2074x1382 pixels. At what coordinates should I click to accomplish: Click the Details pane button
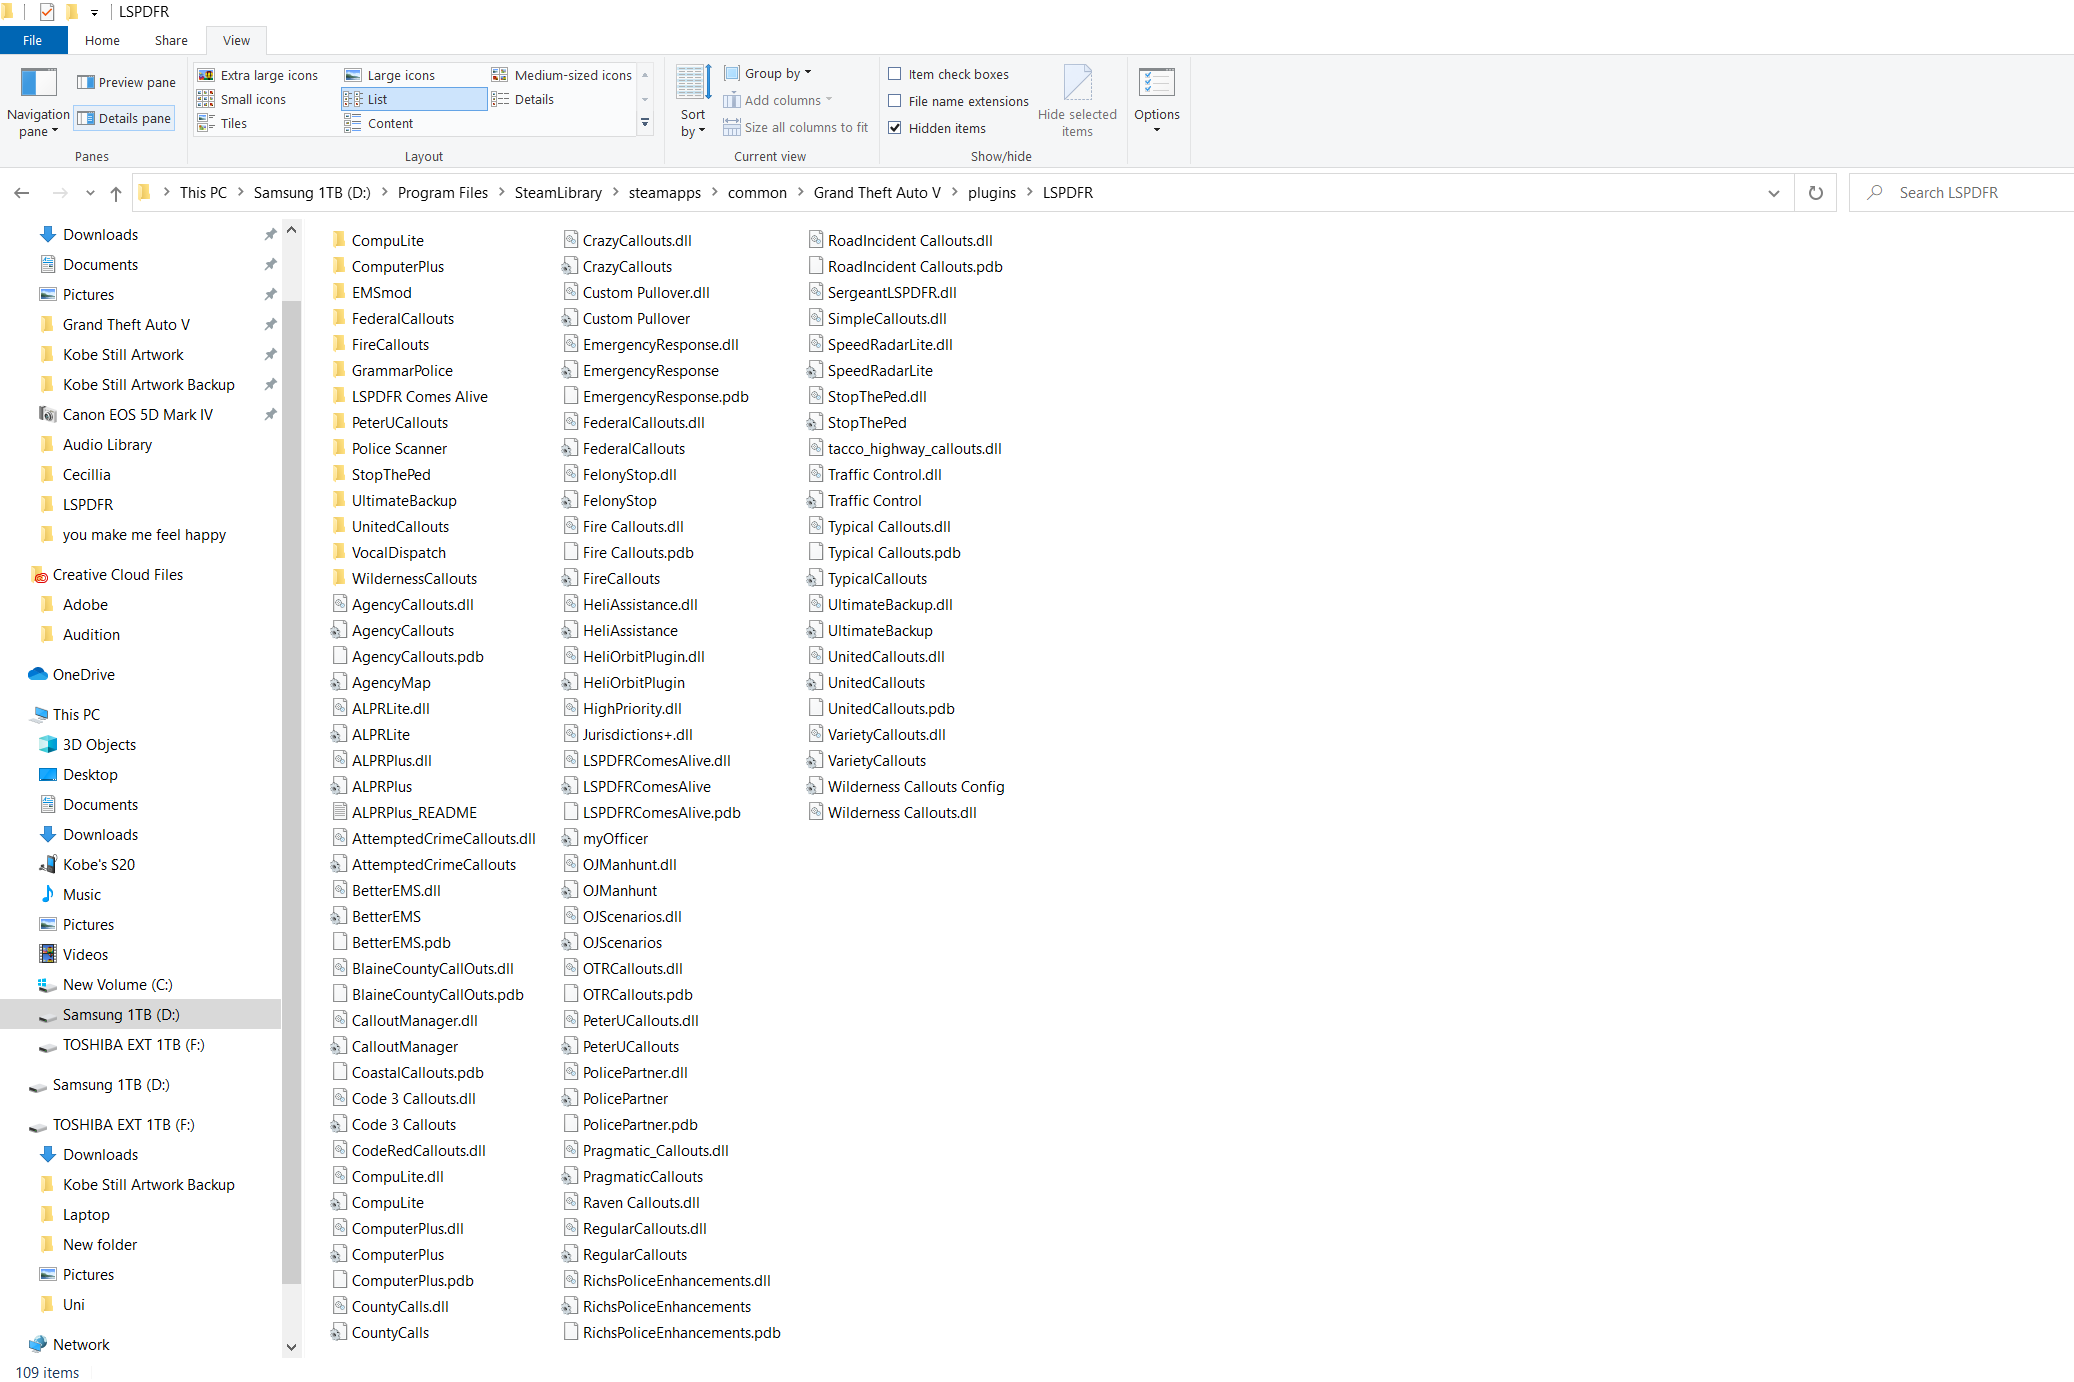tap(126, 118)
